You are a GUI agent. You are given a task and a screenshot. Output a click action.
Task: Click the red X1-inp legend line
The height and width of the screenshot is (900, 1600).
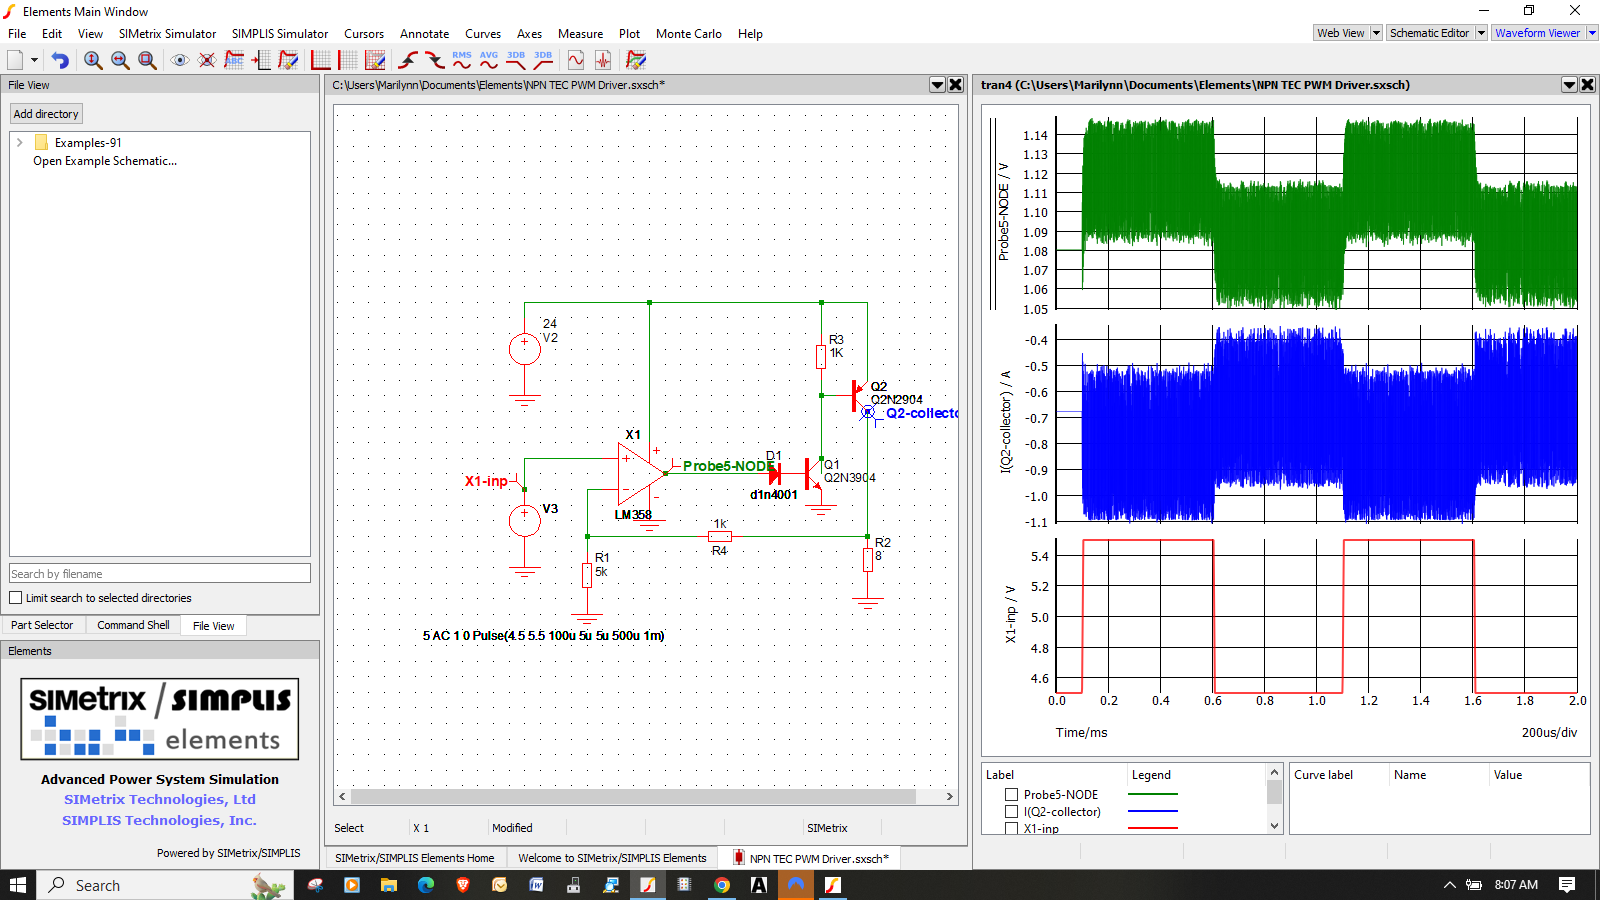(1153, 828)
